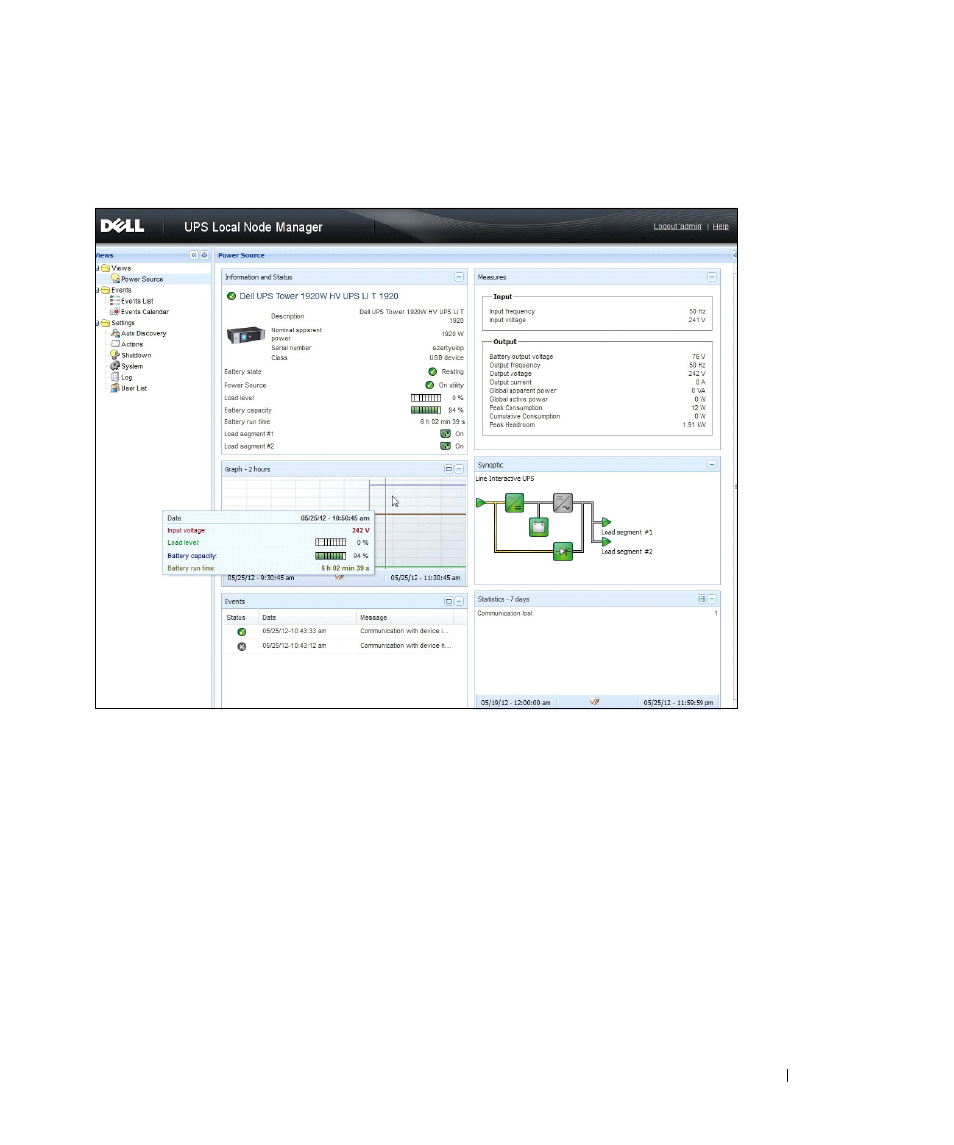Click the battery block in Synoptic
Image resolution: width=954 pixels, height=1145 pixels.
538,526
